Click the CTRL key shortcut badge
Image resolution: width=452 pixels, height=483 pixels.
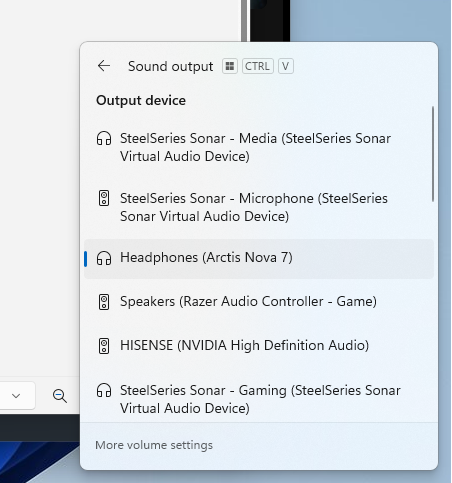tap(257, 66)
